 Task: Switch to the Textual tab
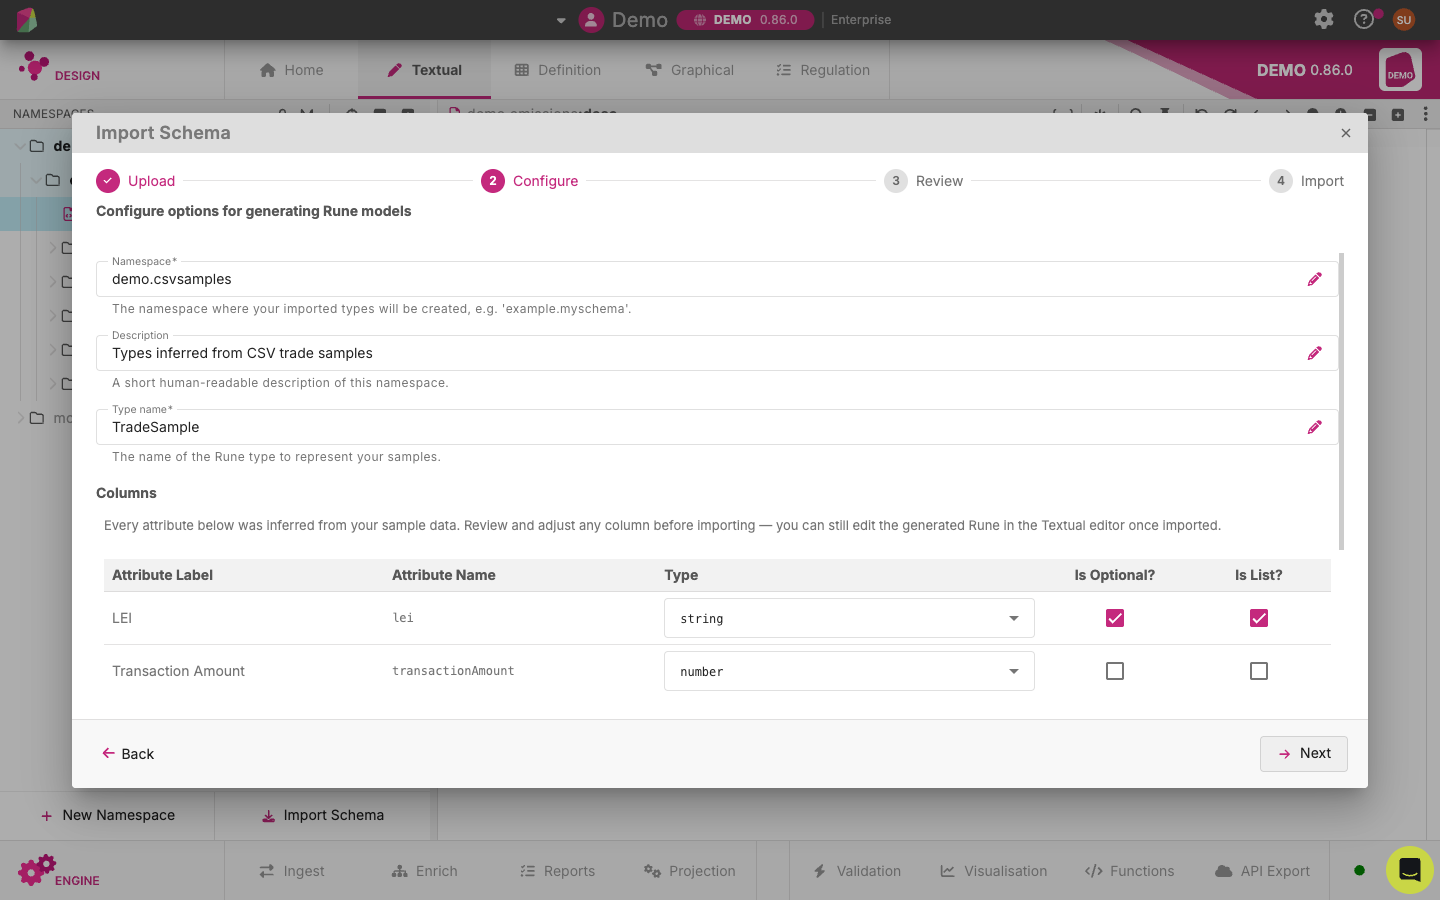click(x=425, y=70)
